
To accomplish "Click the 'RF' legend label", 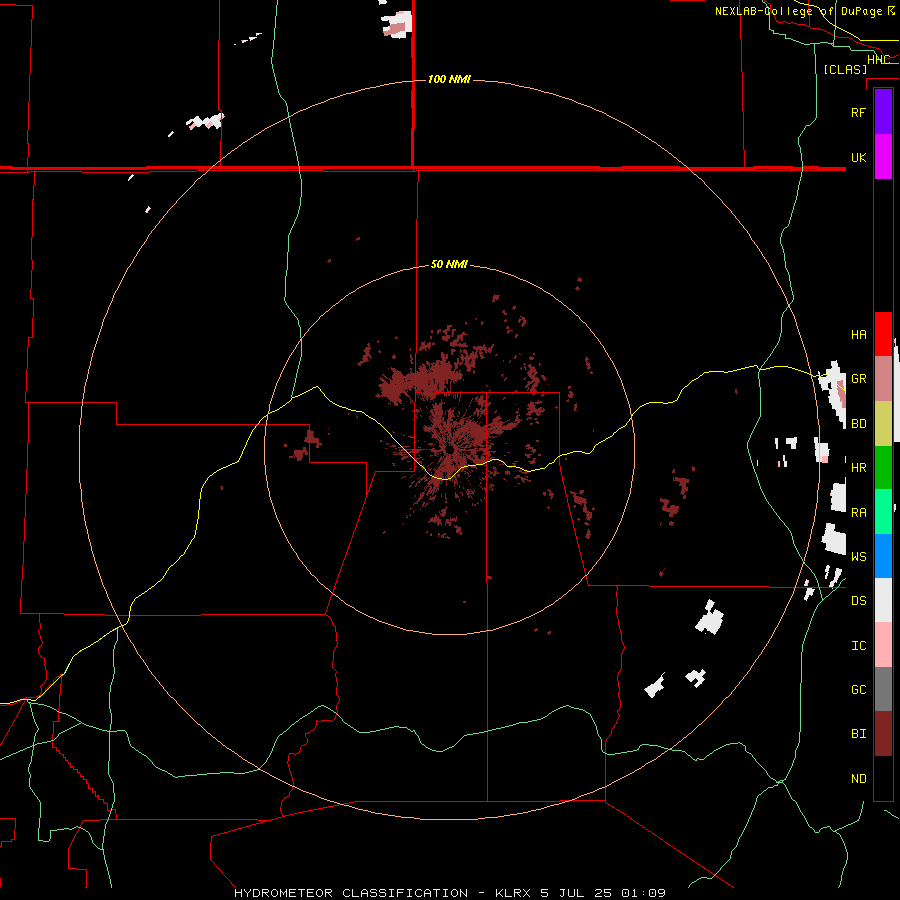I will (x=858, y=112).
